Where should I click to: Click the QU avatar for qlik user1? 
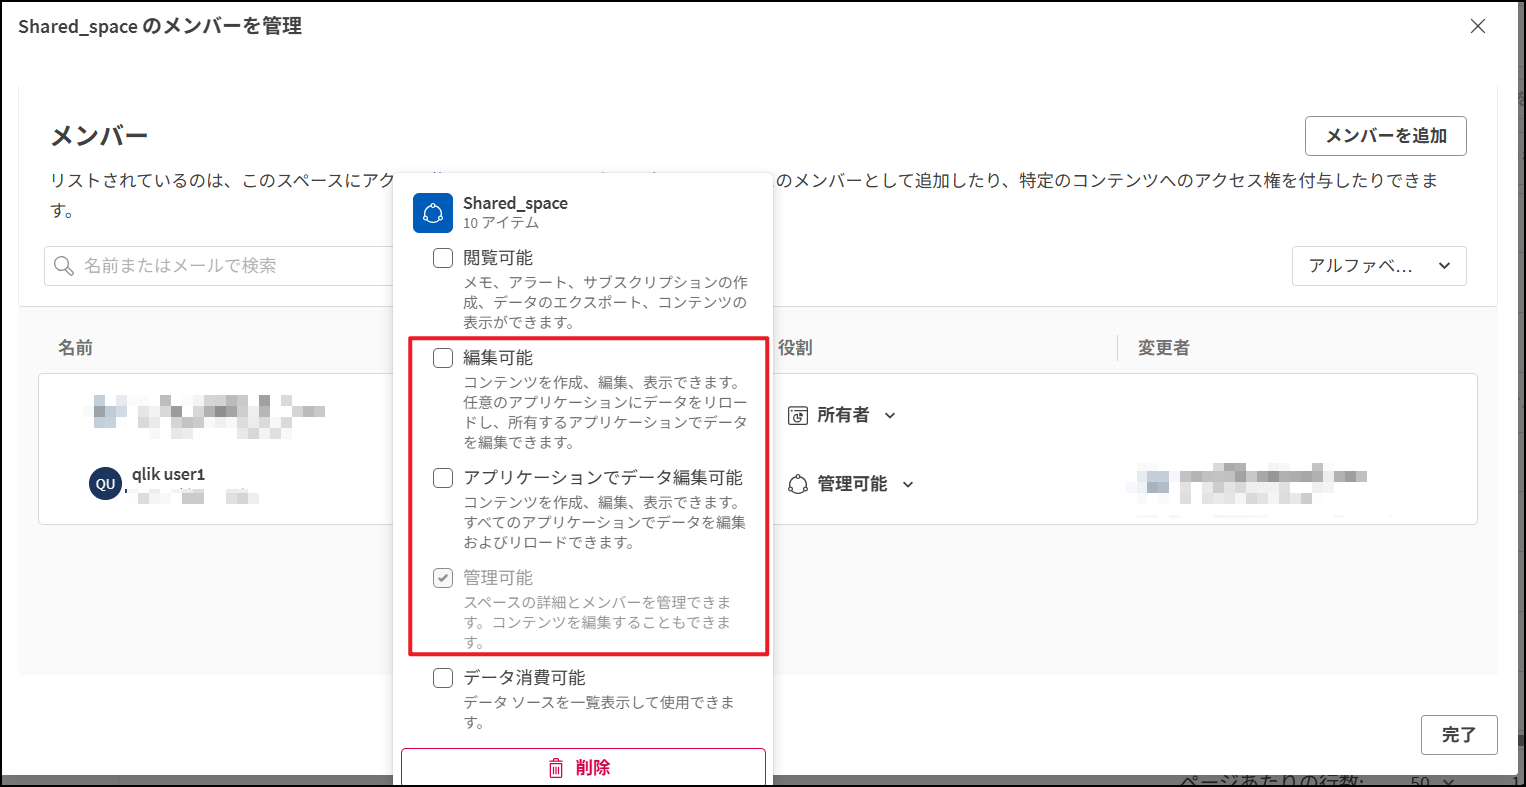click(105, 484)
